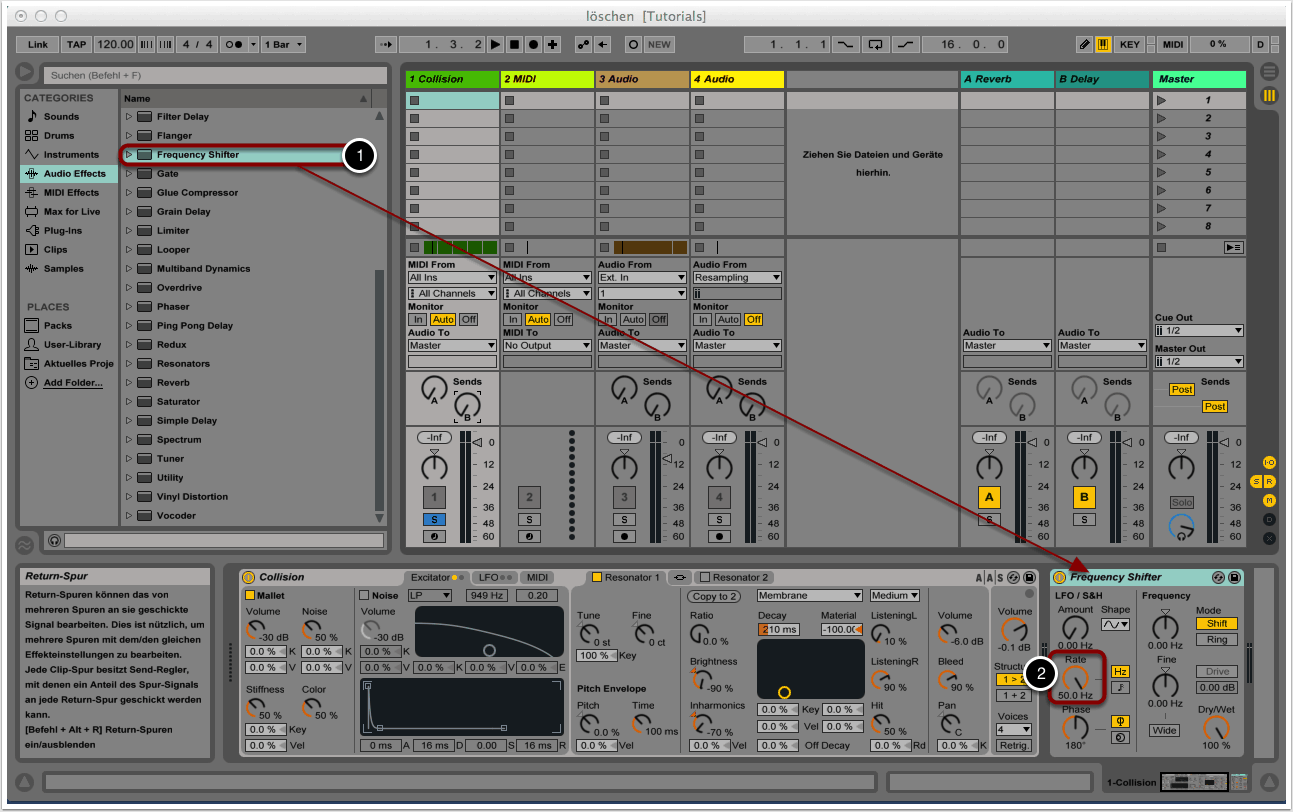Viewport: 1293px width, 812px height.
Task: Click the Collision save preset icon
Action: click(1030, 578)
